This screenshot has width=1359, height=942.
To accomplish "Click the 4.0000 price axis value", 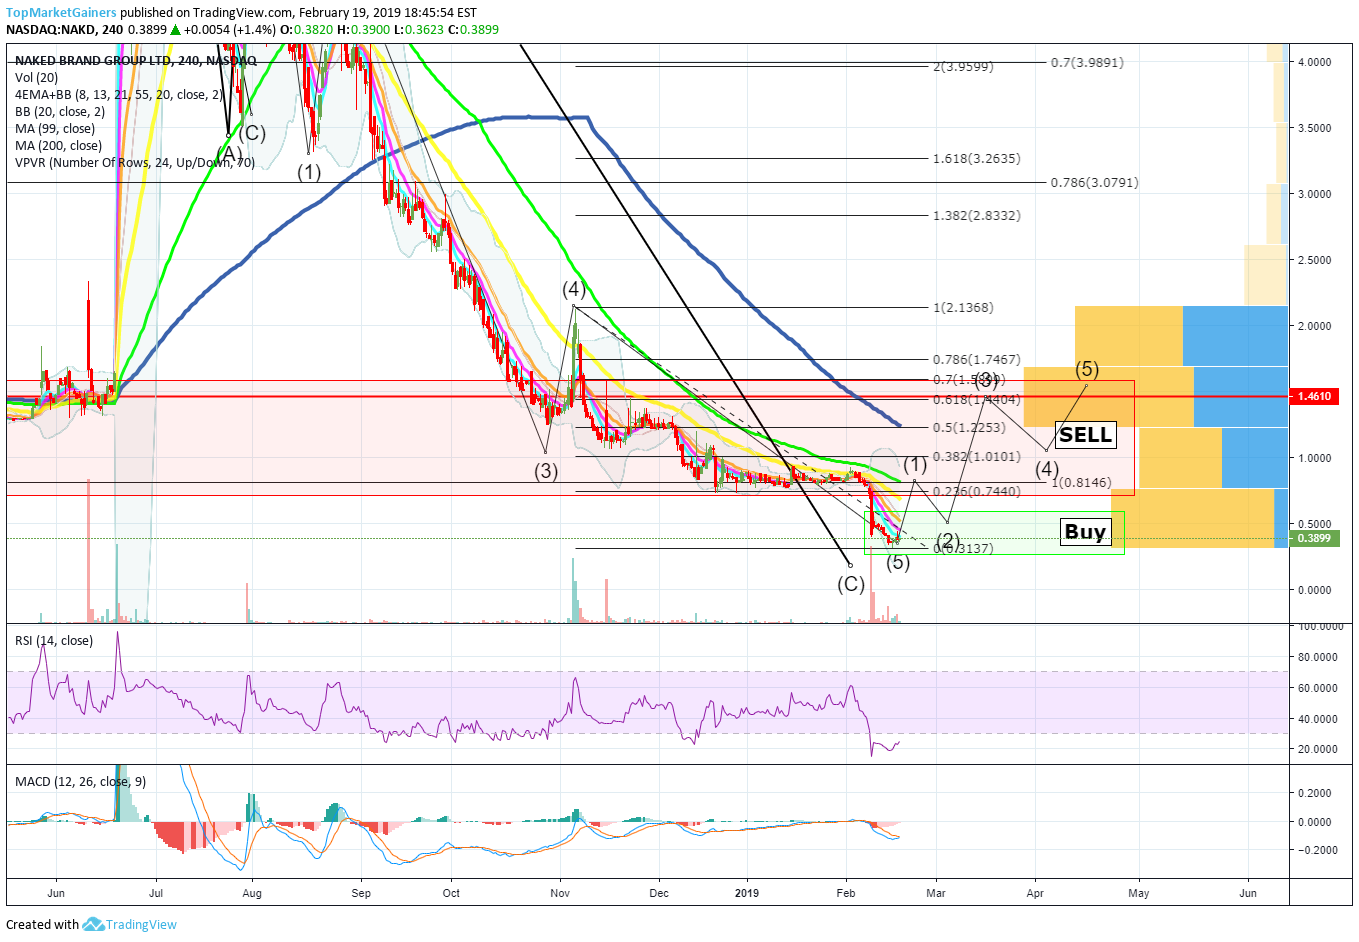I will click(x=1315, y=62).
